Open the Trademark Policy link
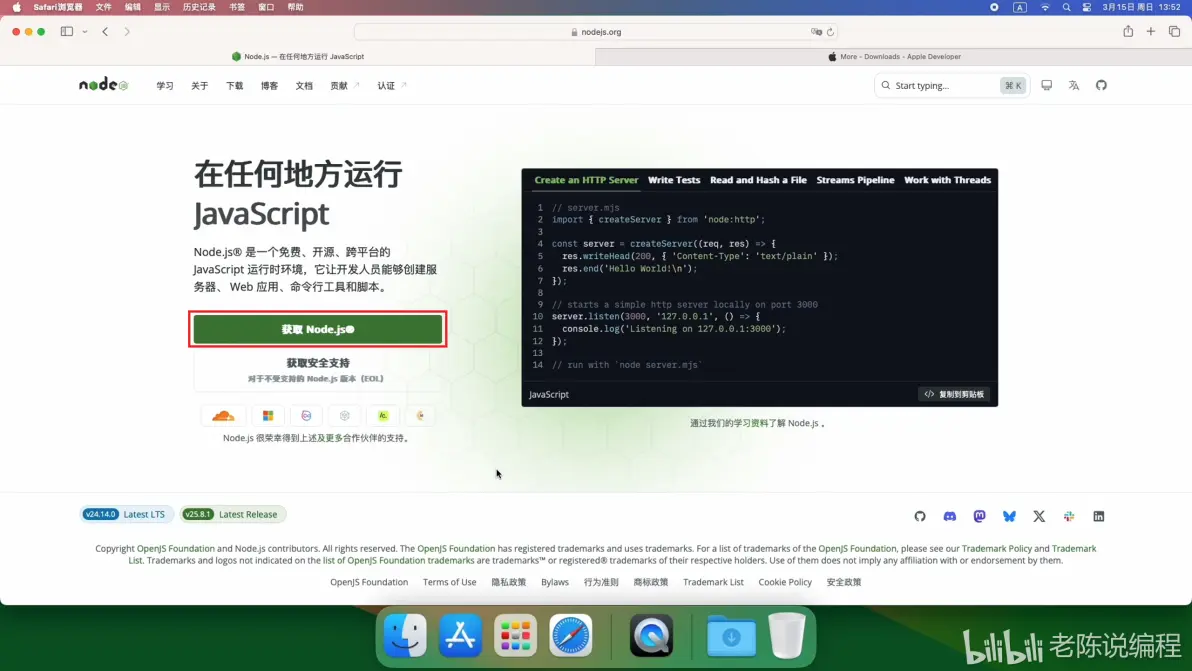 point(997,549)
